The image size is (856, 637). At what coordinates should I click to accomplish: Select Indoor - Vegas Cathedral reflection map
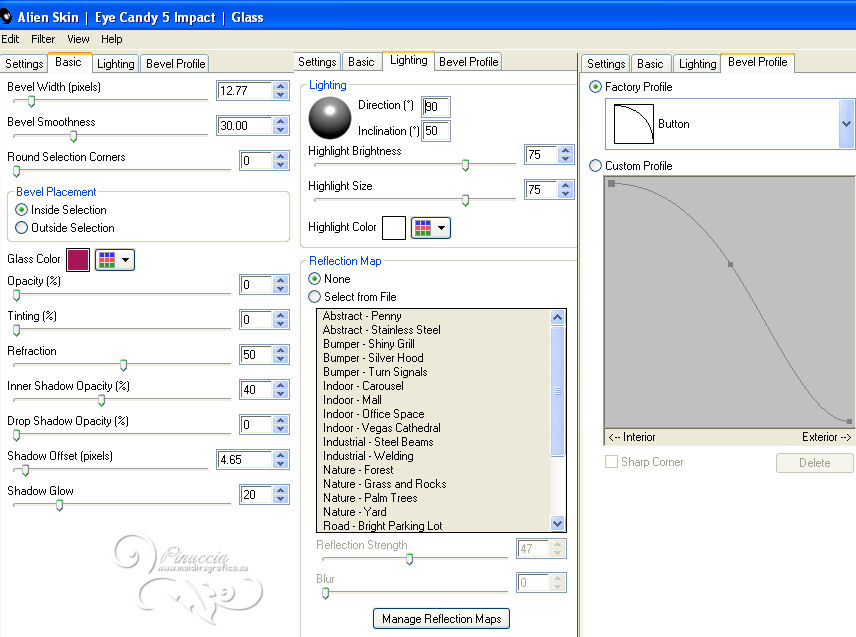[x=382, y=428]
